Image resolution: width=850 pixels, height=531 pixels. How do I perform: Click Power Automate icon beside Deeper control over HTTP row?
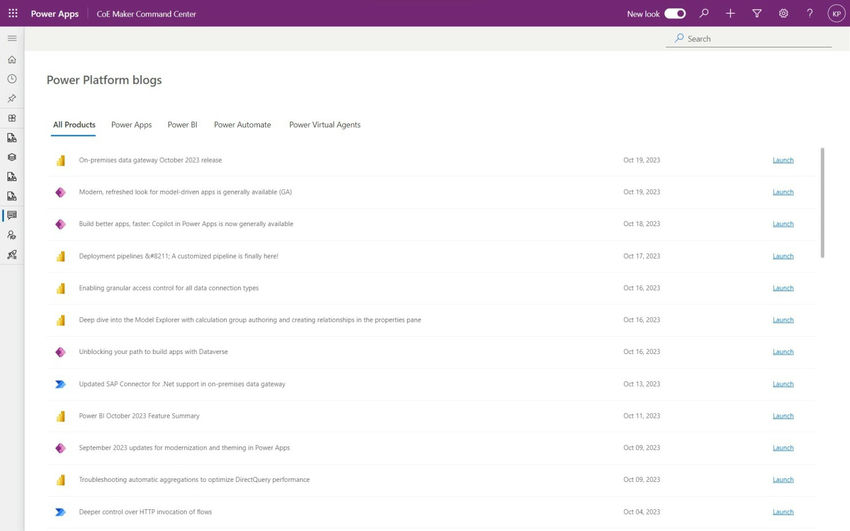(x=61, y=512)
